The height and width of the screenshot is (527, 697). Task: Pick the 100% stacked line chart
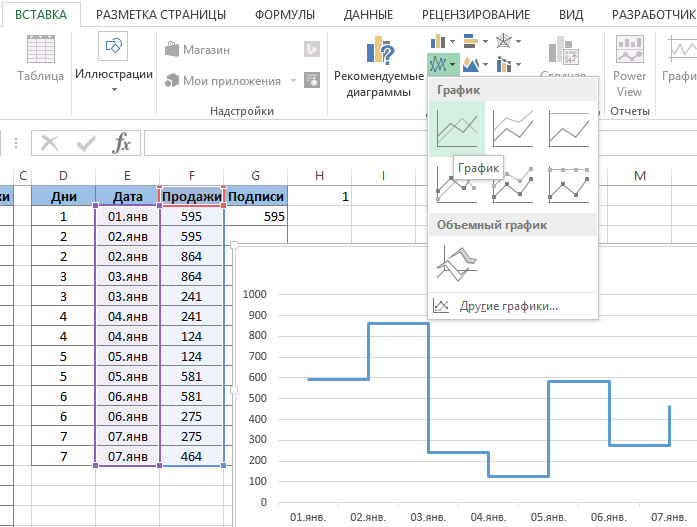(568, 128)
